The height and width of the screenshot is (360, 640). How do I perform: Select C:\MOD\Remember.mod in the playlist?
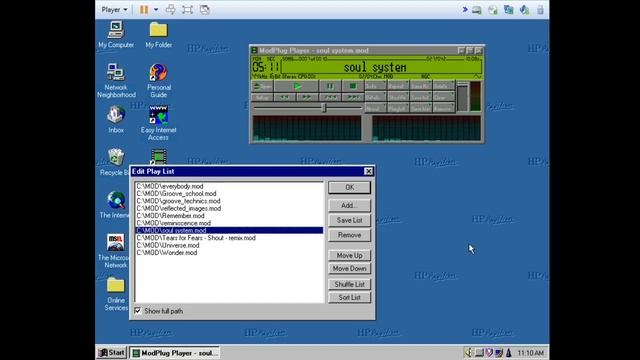(229, 216)
